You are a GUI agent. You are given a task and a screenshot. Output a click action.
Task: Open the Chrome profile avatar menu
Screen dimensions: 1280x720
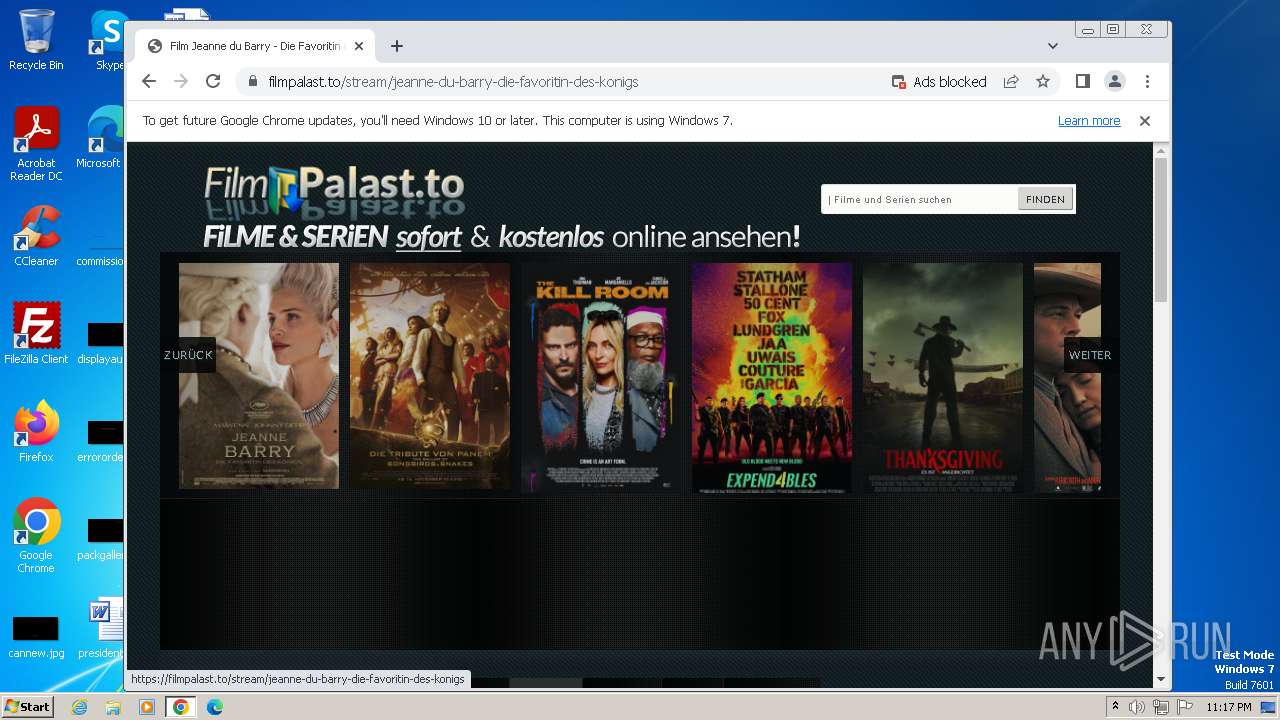[x=1115, y=82]
